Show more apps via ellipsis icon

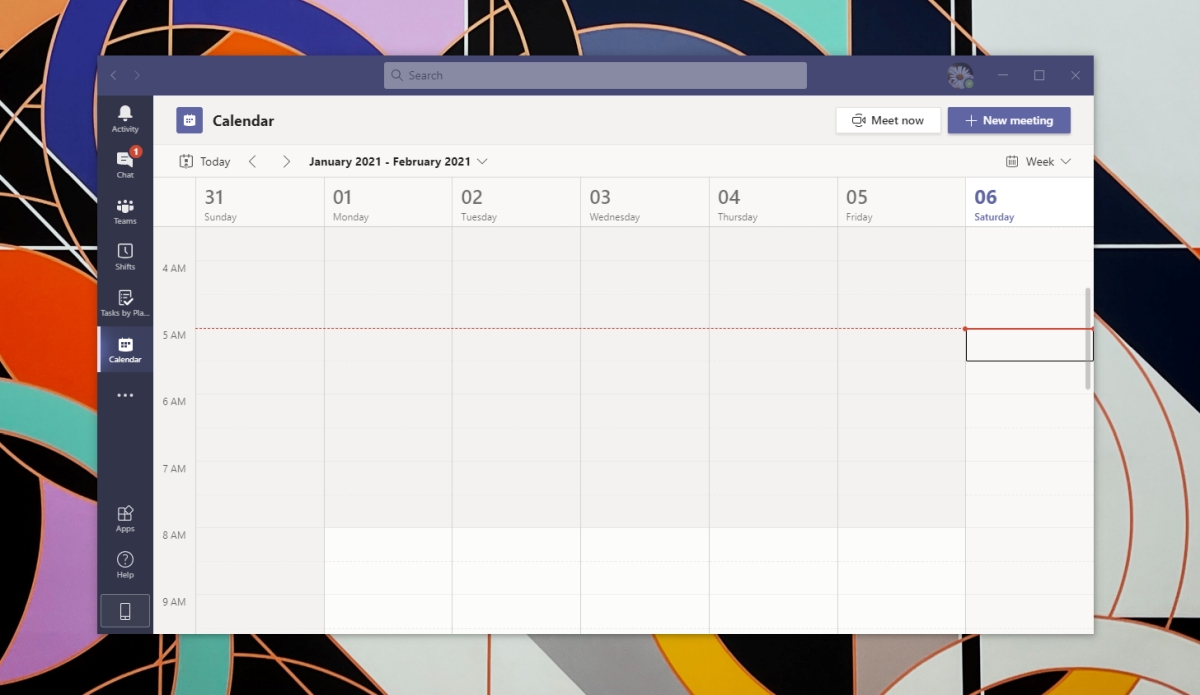[x=125, y=395]
